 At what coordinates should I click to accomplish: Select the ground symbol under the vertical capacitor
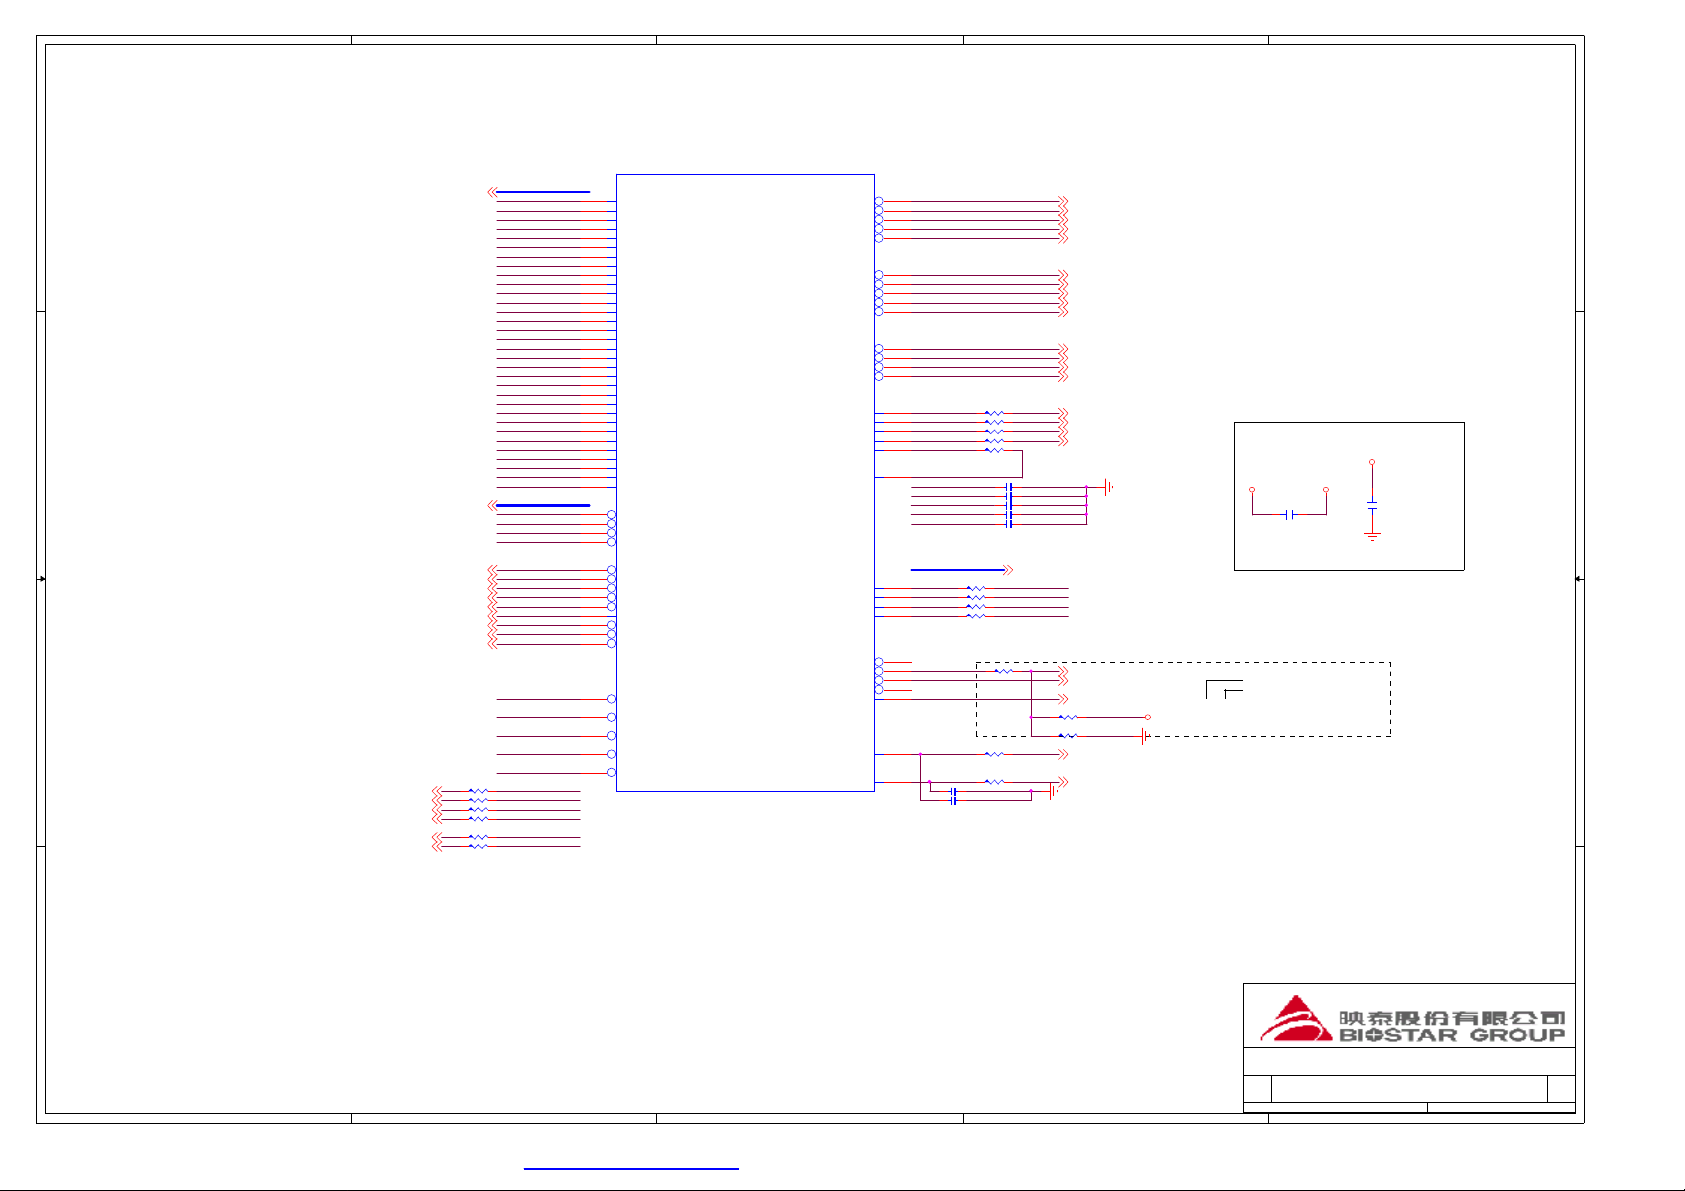click(x=1372, y=537)
